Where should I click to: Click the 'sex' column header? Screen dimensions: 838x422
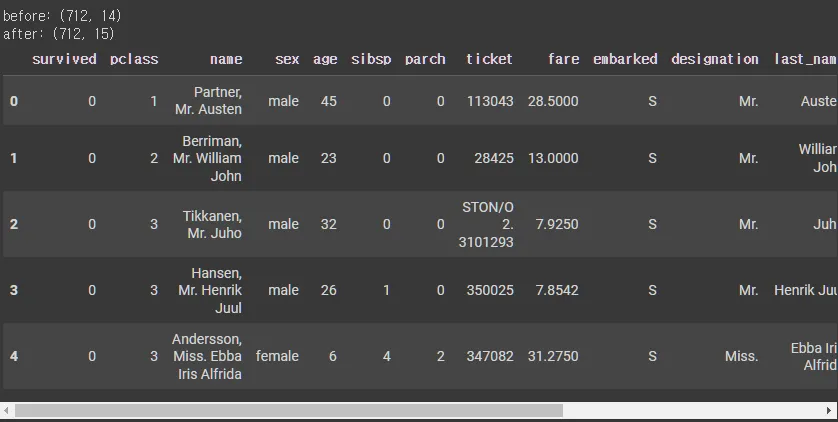(x=287, y=59)
